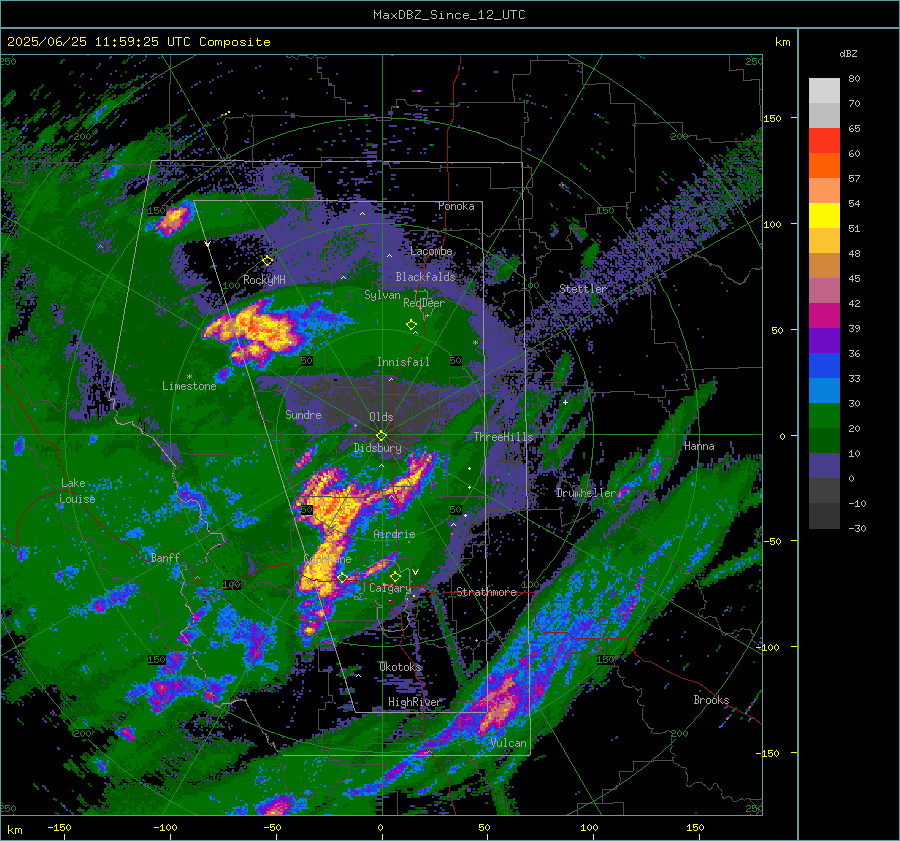Click the Olds town label
The image size is (900, 841).
[381, 417]
